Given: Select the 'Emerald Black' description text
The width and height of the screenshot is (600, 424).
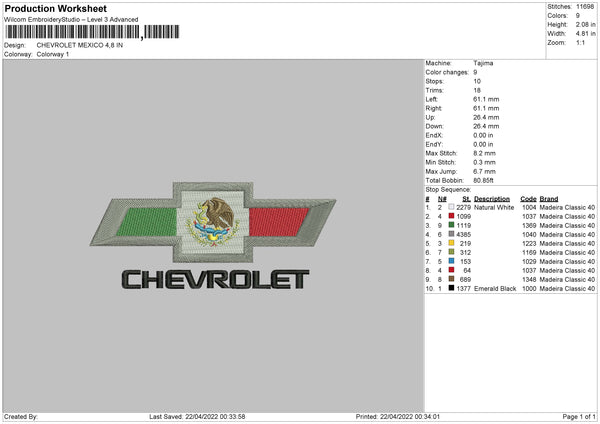Looking at the screenshot, I should tap(495, 289).
